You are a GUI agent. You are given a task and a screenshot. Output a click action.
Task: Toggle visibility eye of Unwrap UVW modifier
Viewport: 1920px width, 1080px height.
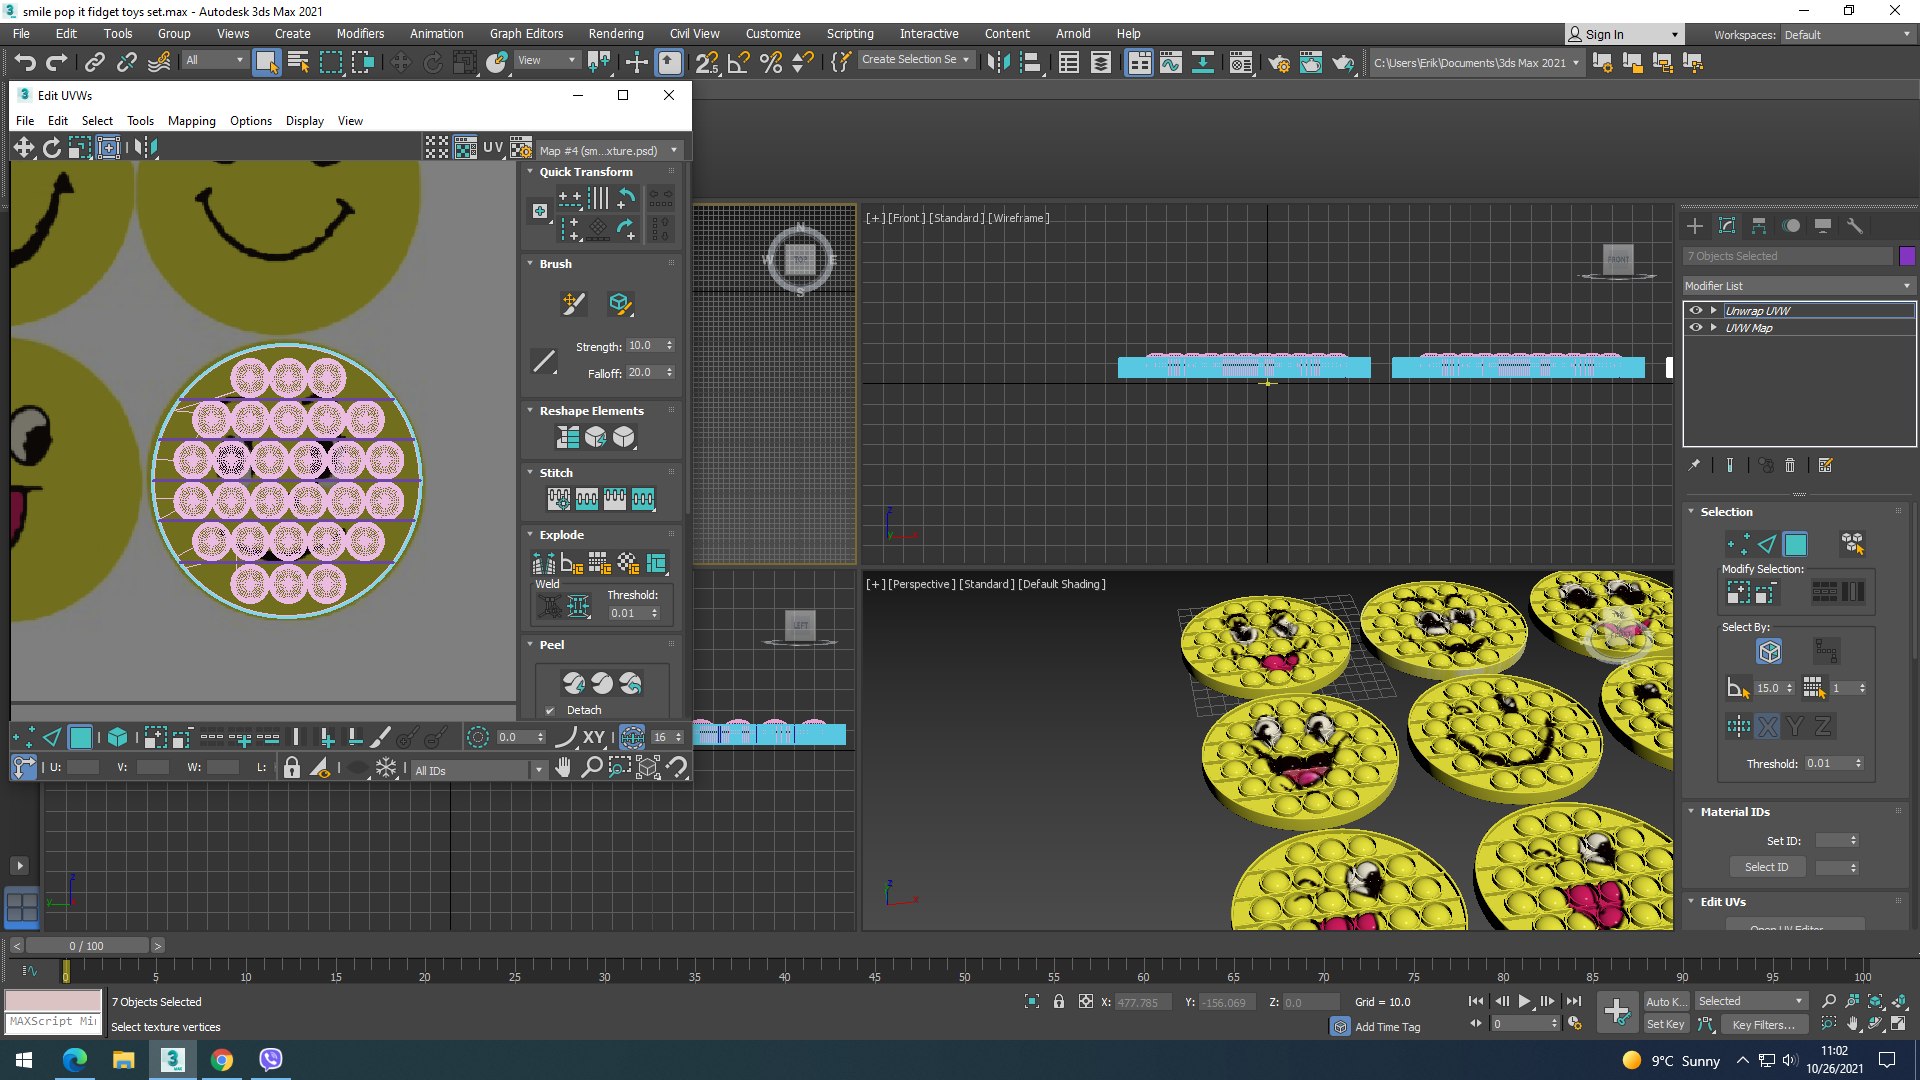click(x=1695, y=310)
